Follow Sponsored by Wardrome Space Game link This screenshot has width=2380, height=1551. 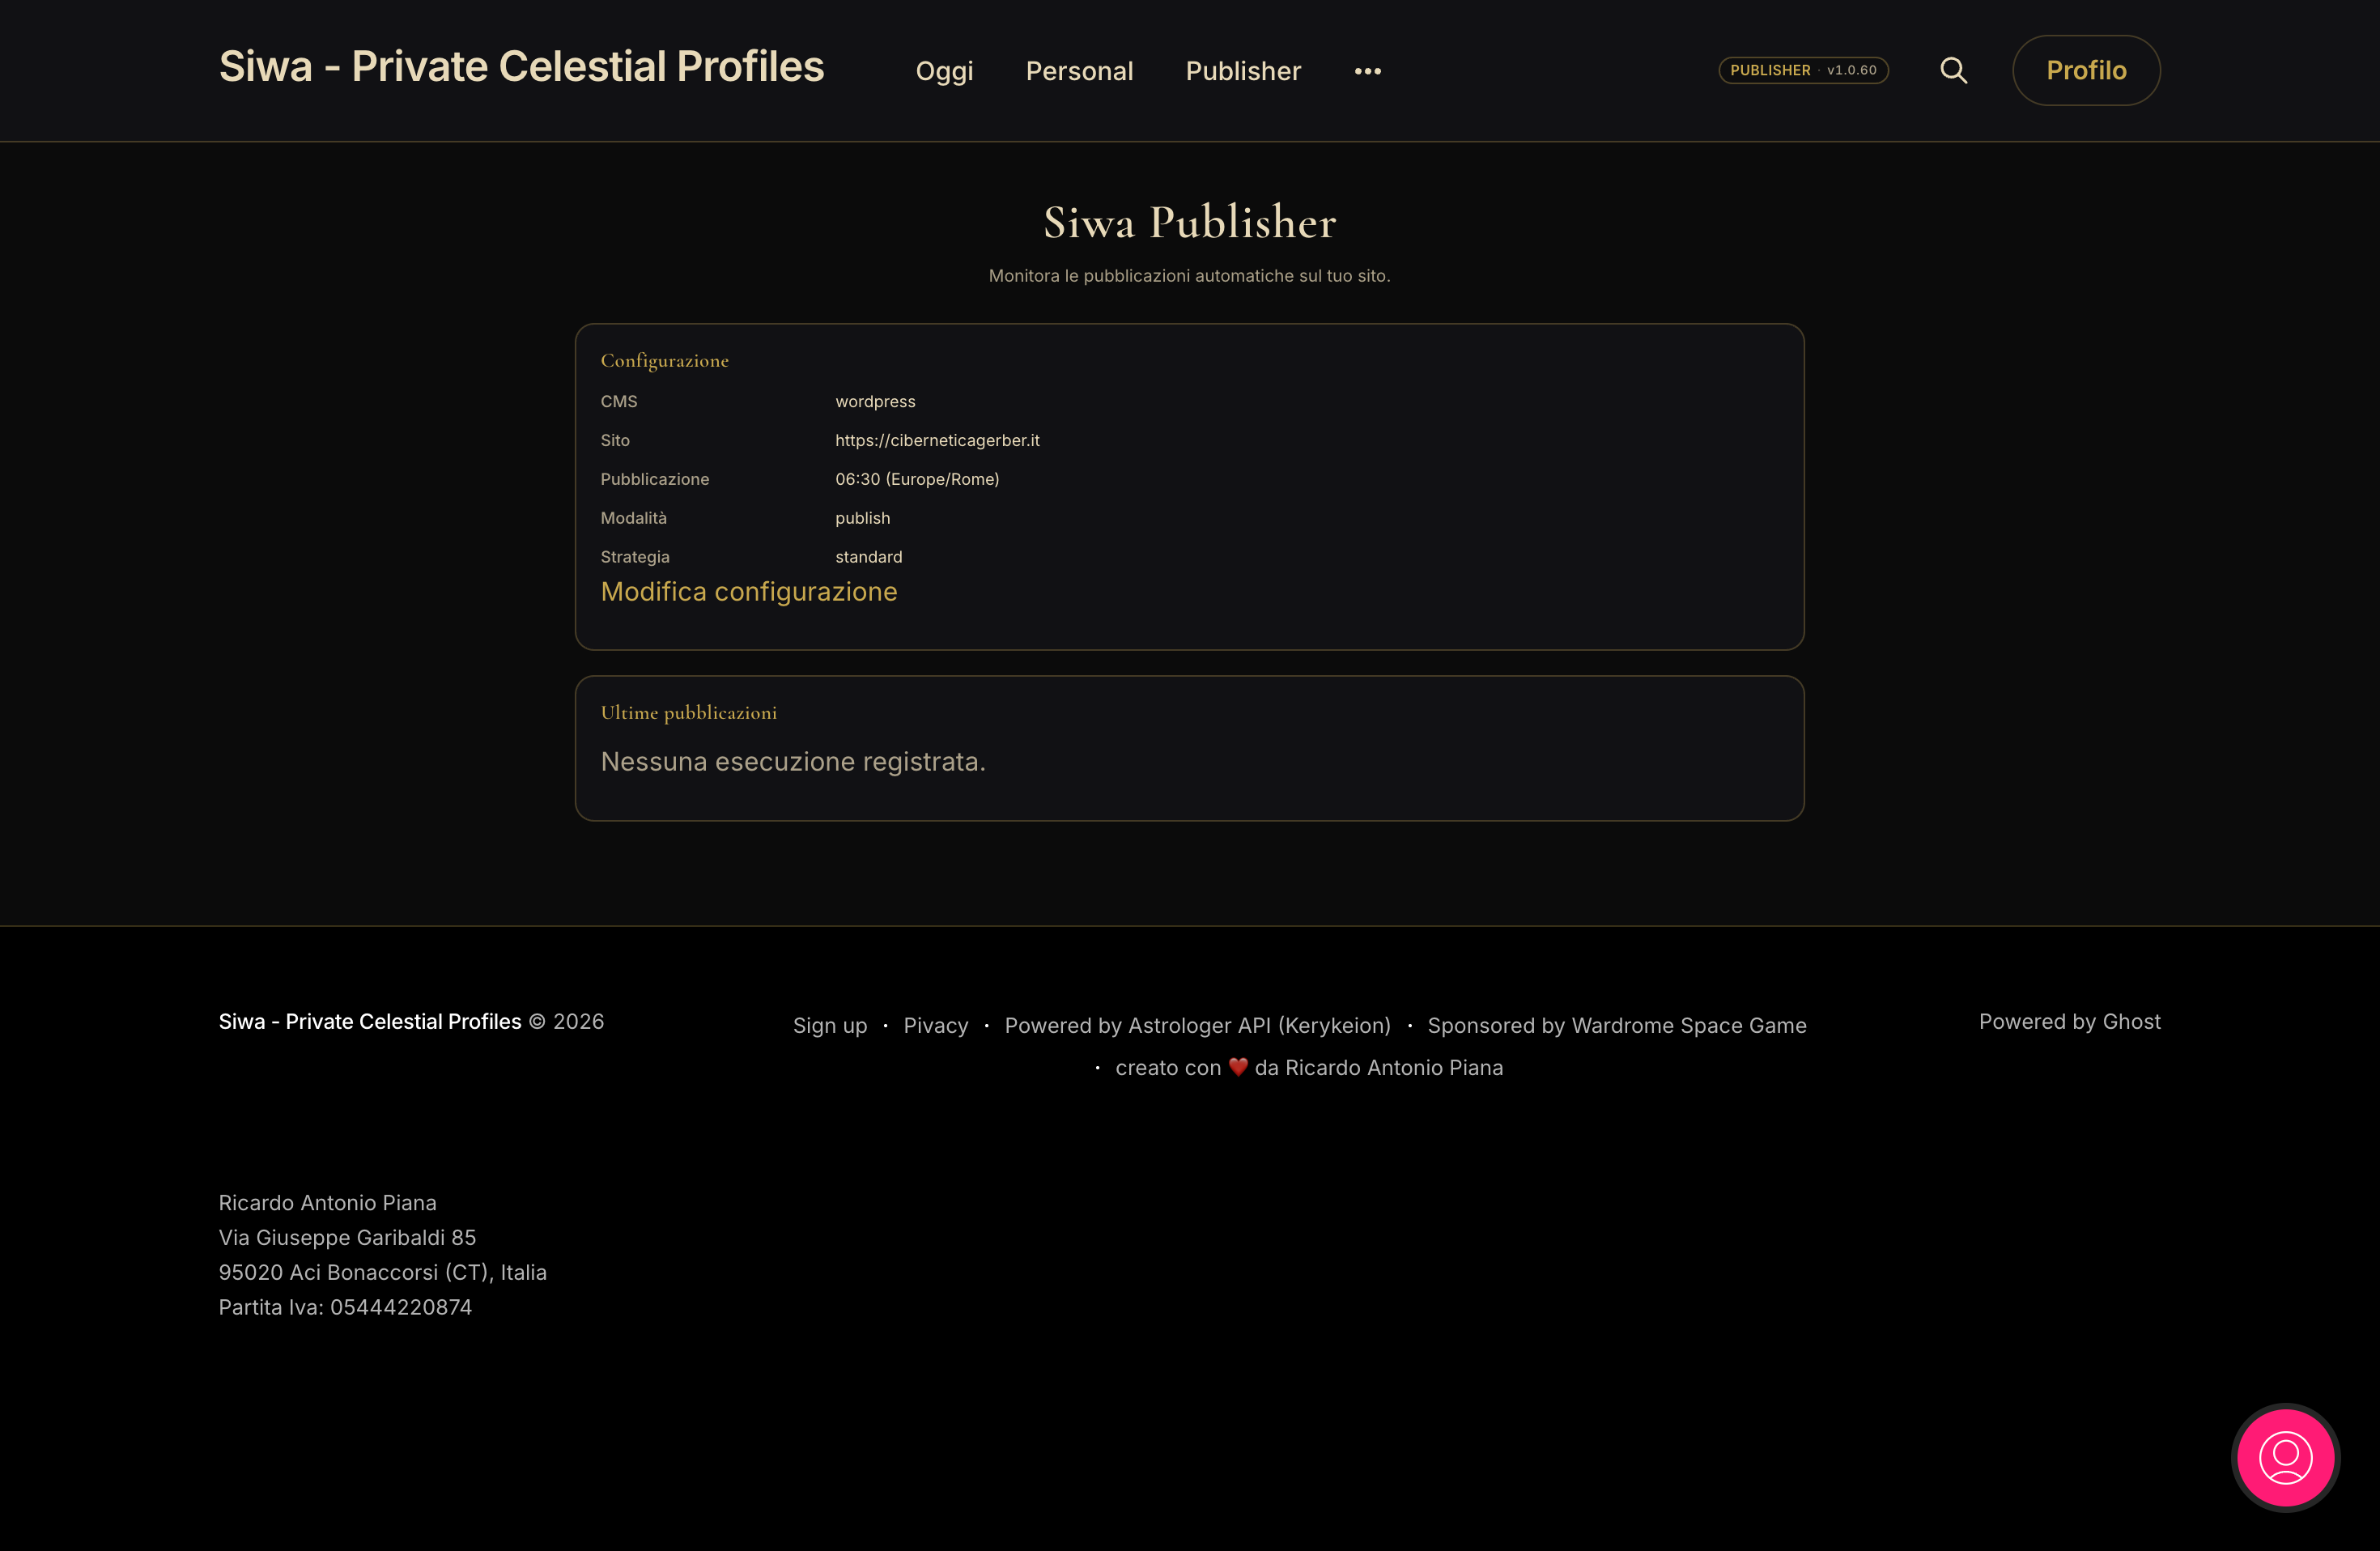[1616, 1026]
